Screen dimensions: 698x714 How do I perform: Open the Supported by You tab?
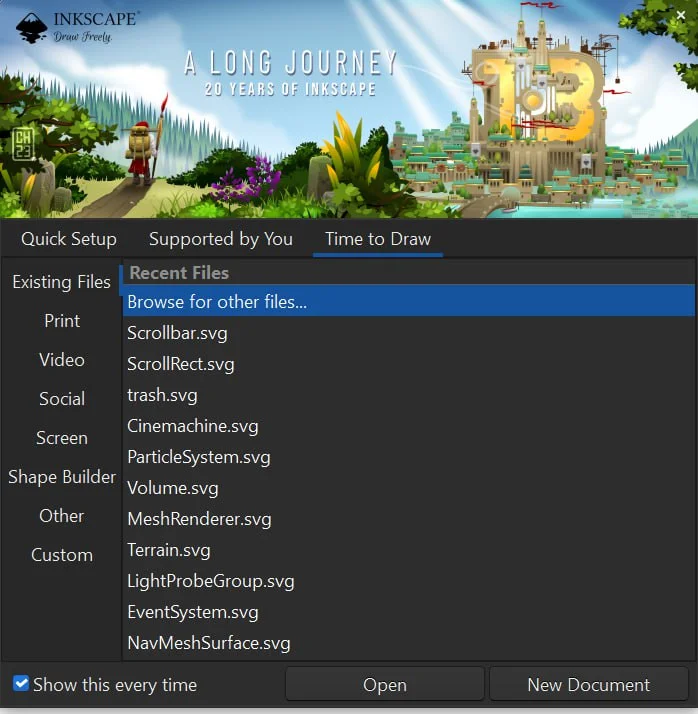tap(221, 239)
